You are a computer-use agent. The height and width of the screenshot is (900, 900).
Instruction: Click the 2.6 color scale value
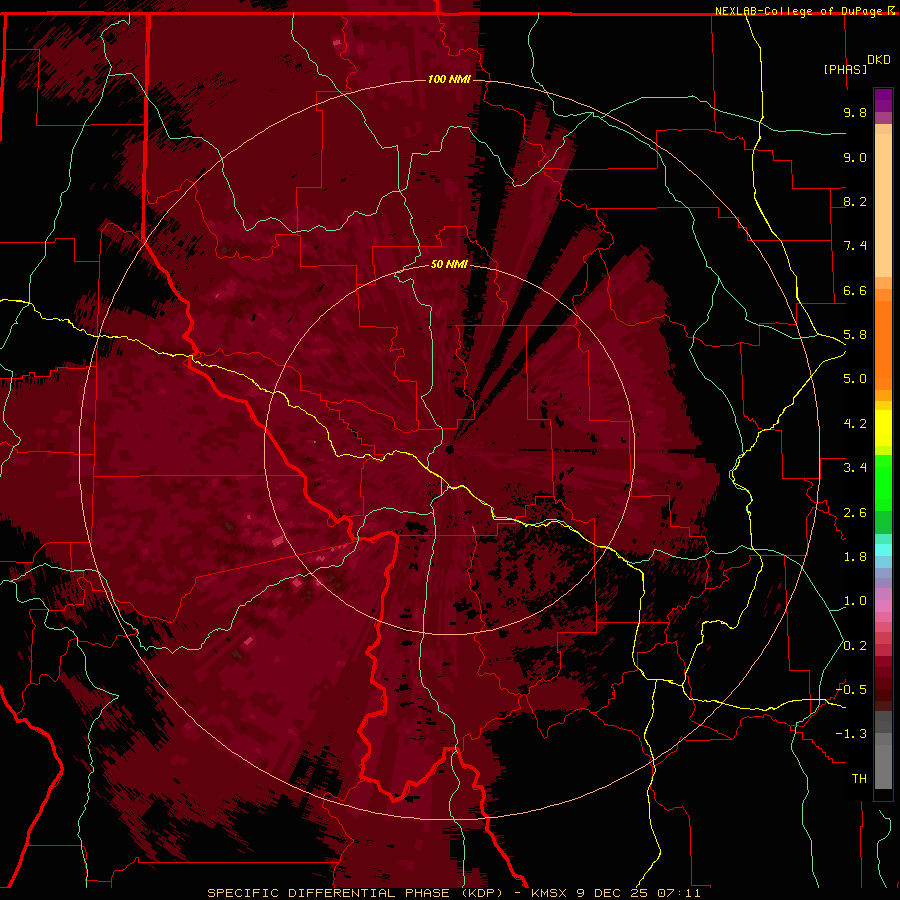pos(855,513)
